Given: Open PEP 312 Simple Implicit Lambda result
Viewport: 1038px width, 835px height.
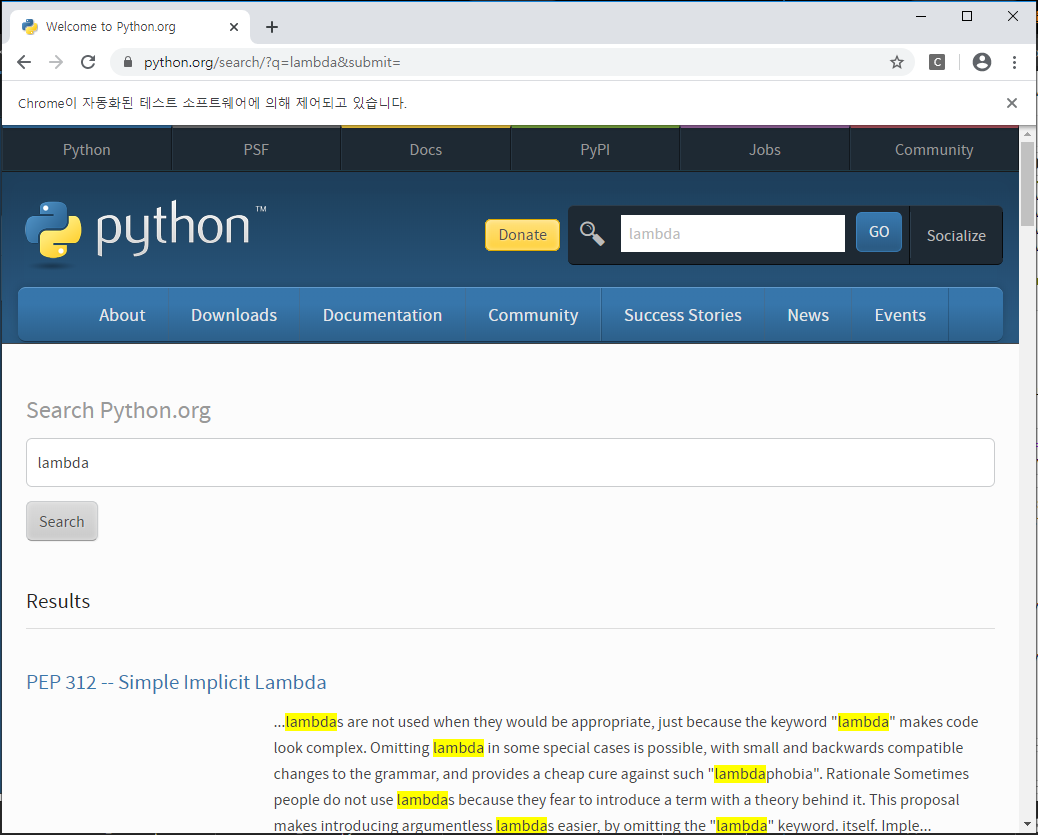Looking at the screenshot, I should pos(176,682).
